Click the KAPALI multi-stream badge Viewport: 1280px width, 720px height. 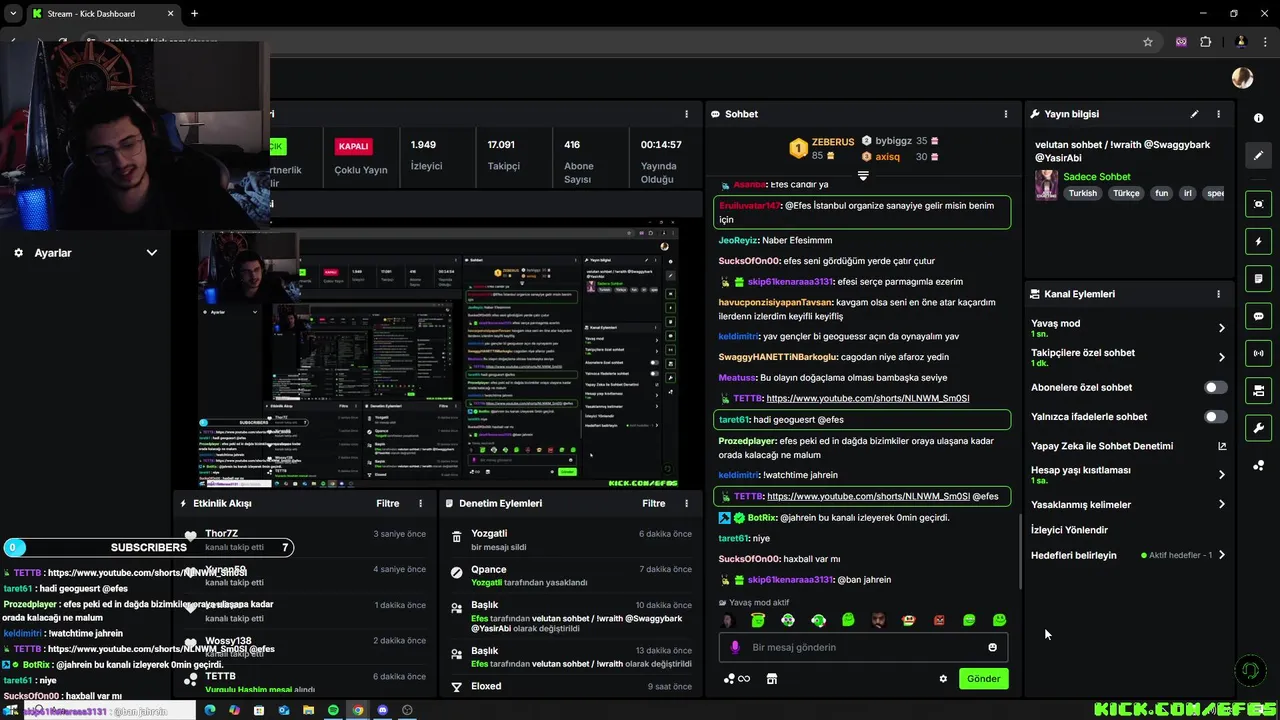[x=354, y=146]
